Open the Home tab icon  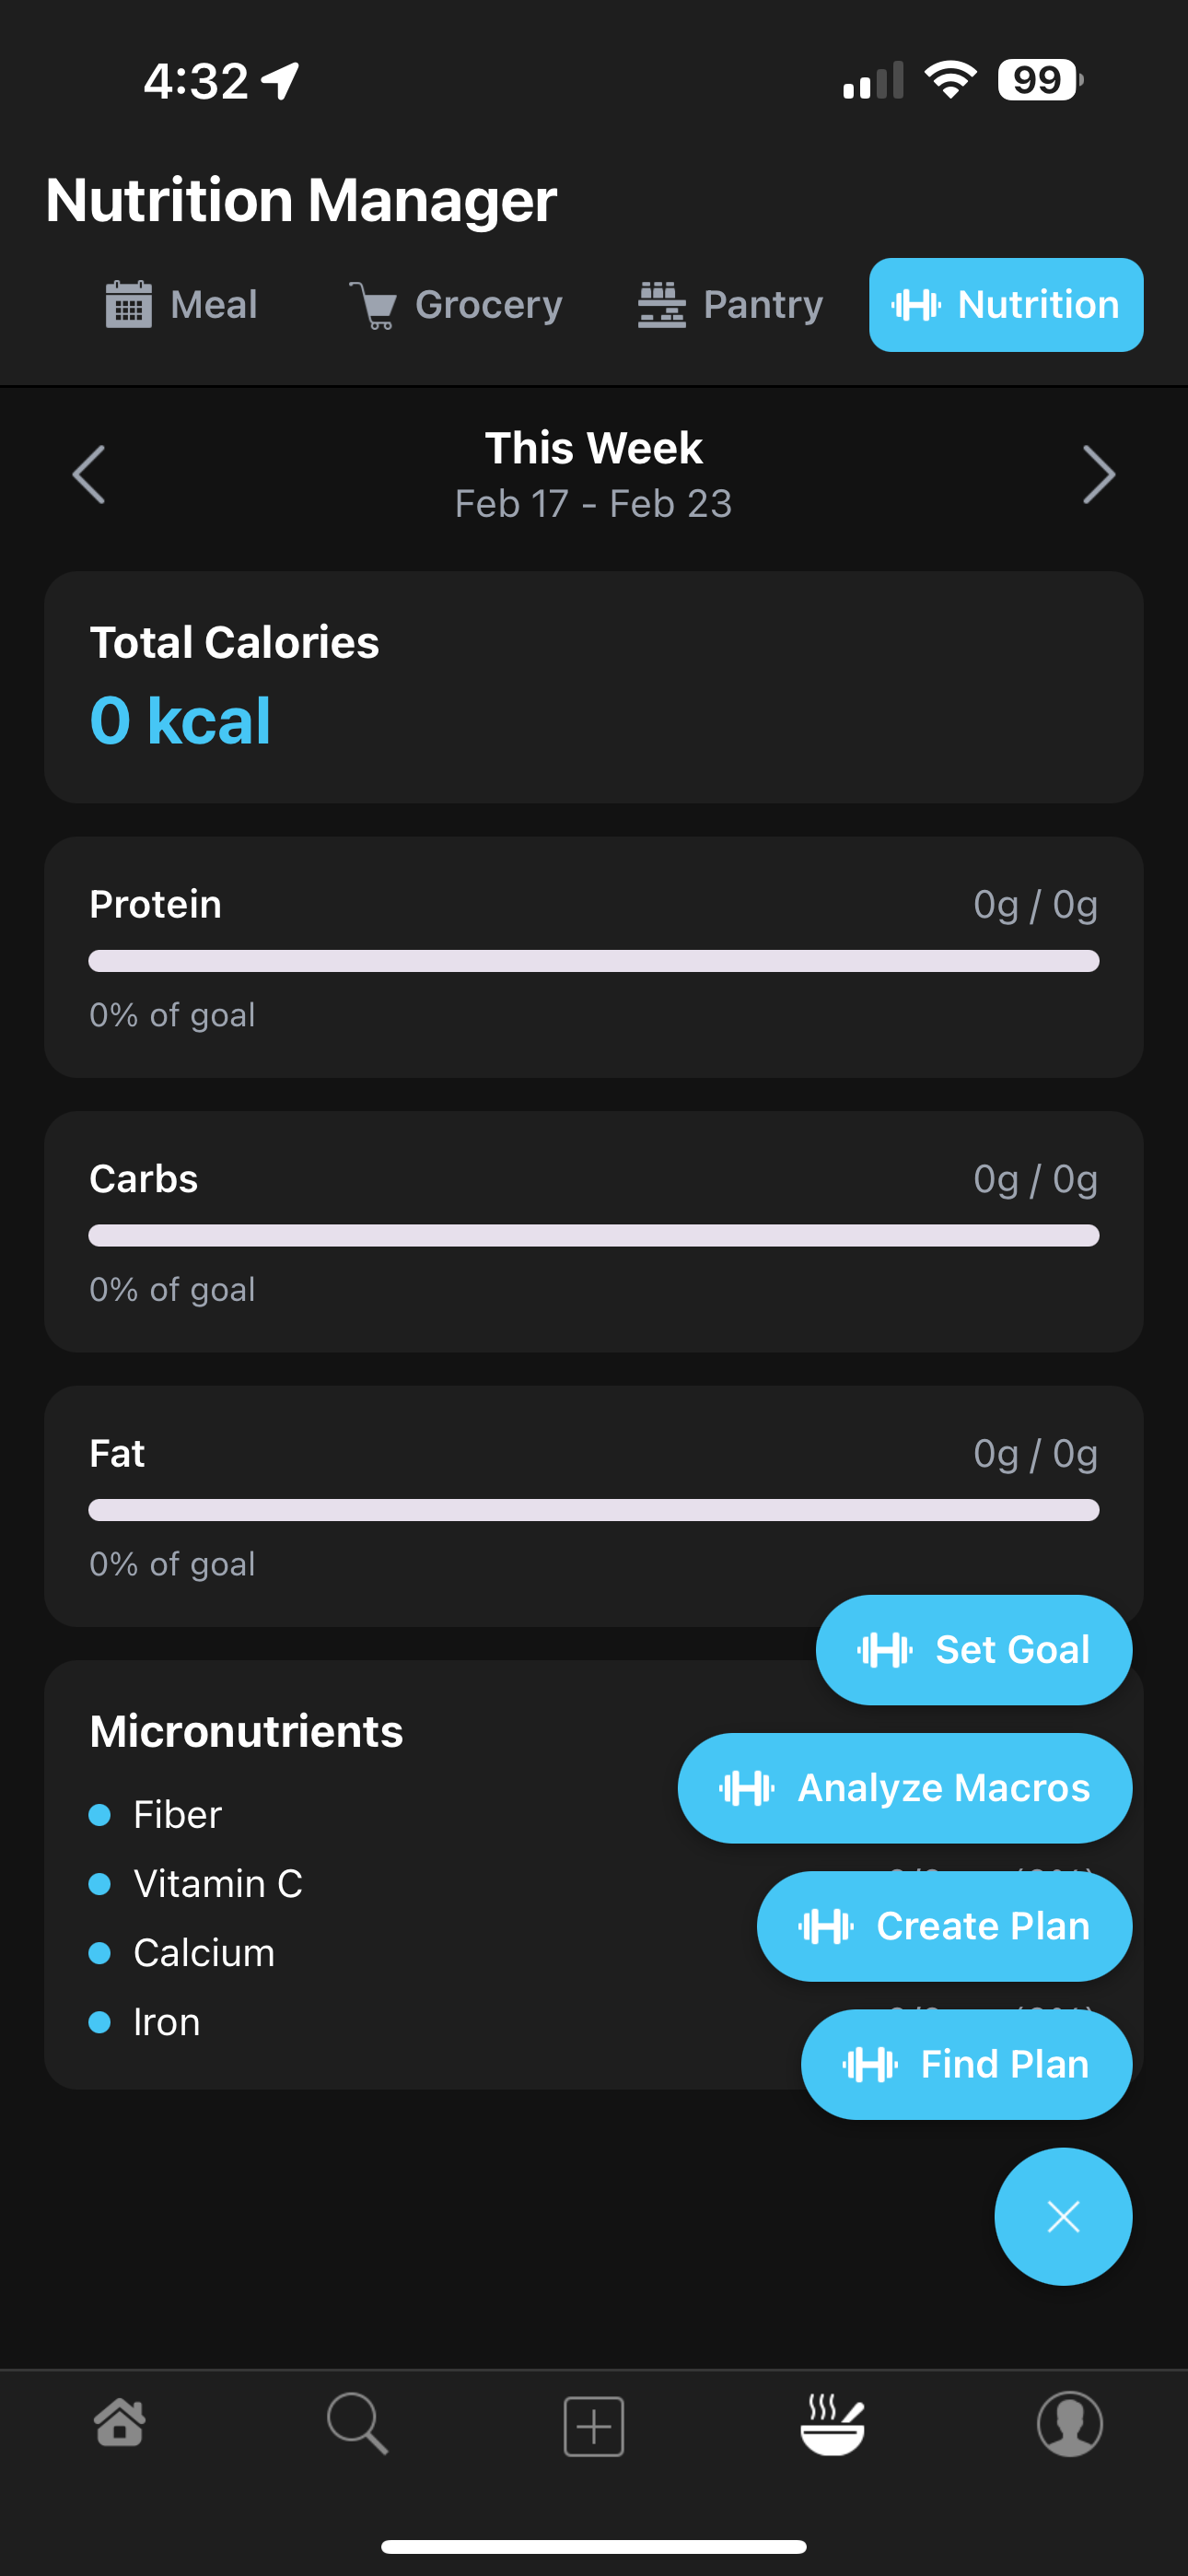pyautogui.click(x=120, y=2424)
